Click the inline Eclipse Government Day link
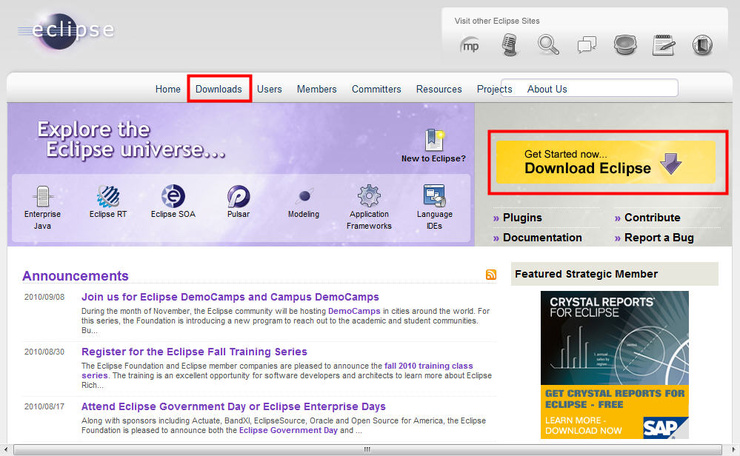 coord(288,430)
